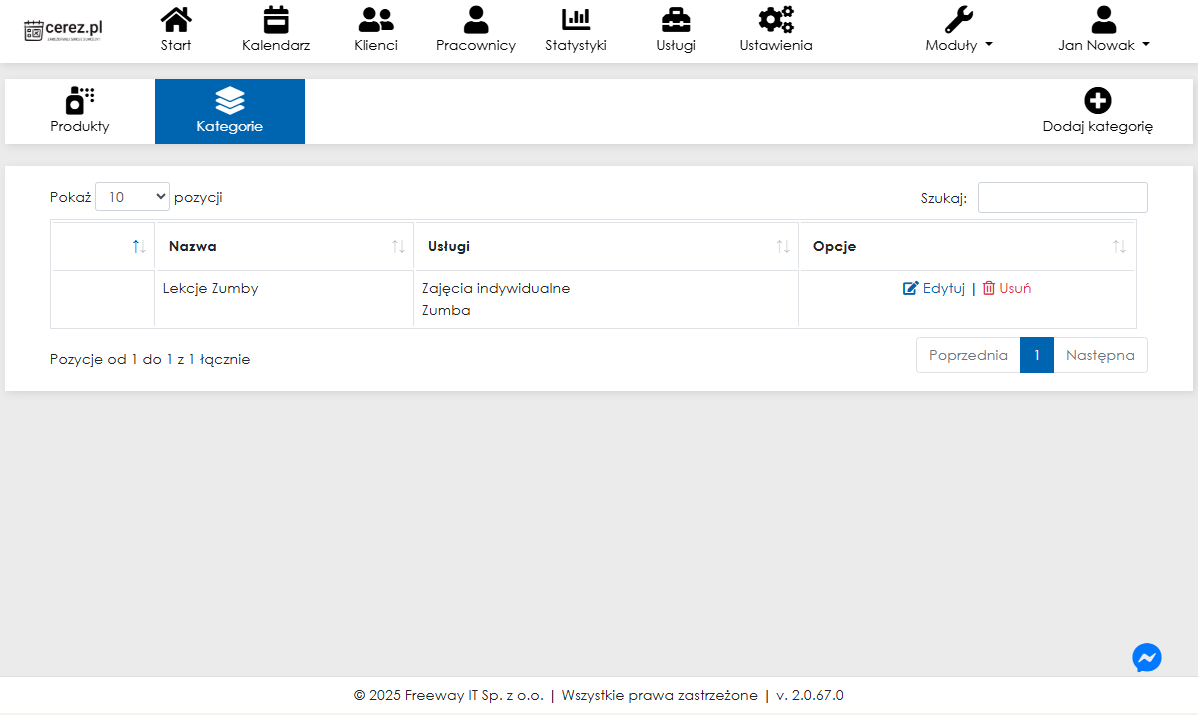Go to Klienci people icon
Image resolution: width=1198 pixels, height=715 pixels.
click(376, 20)
